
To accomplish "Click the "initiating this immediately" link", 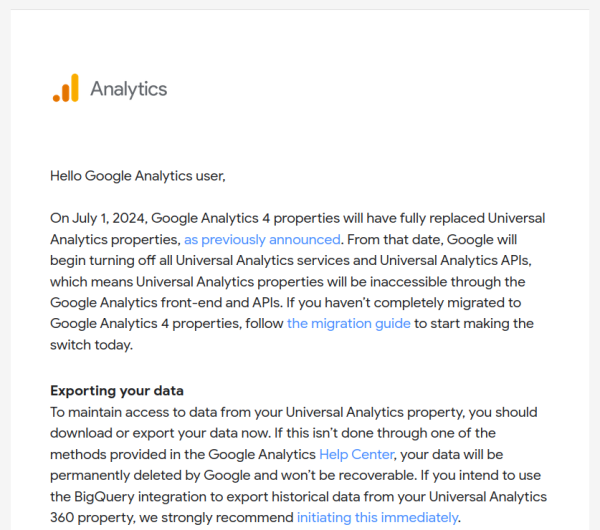I will click(377, 517).
